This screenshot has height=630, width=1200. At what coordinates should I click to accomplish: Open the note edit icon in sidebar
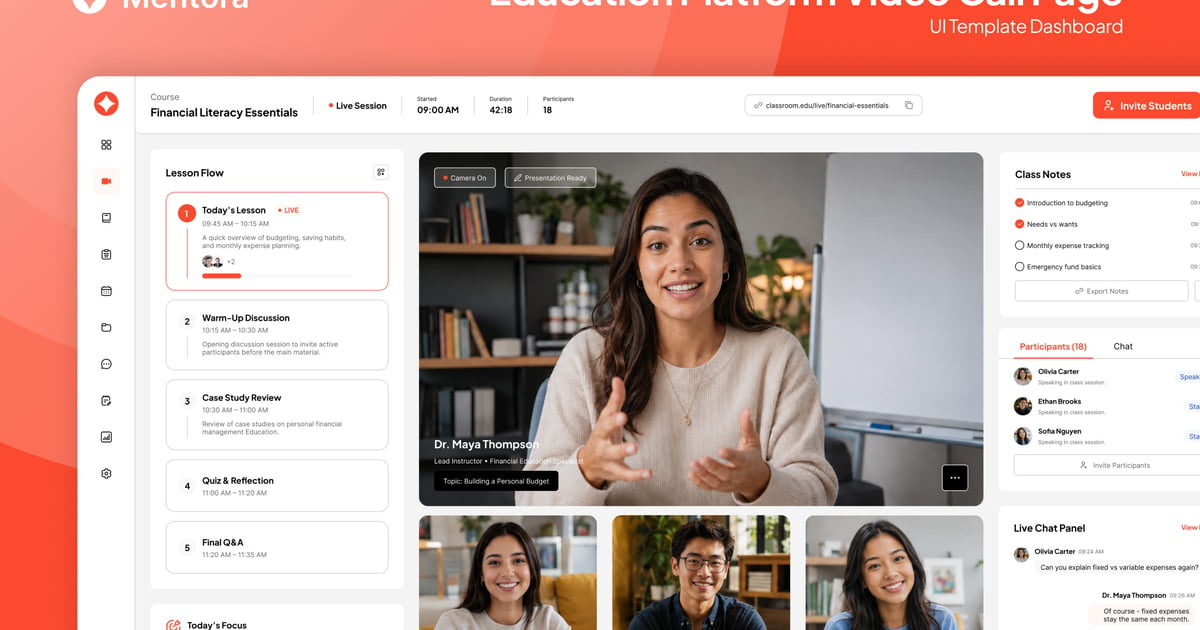106,400
